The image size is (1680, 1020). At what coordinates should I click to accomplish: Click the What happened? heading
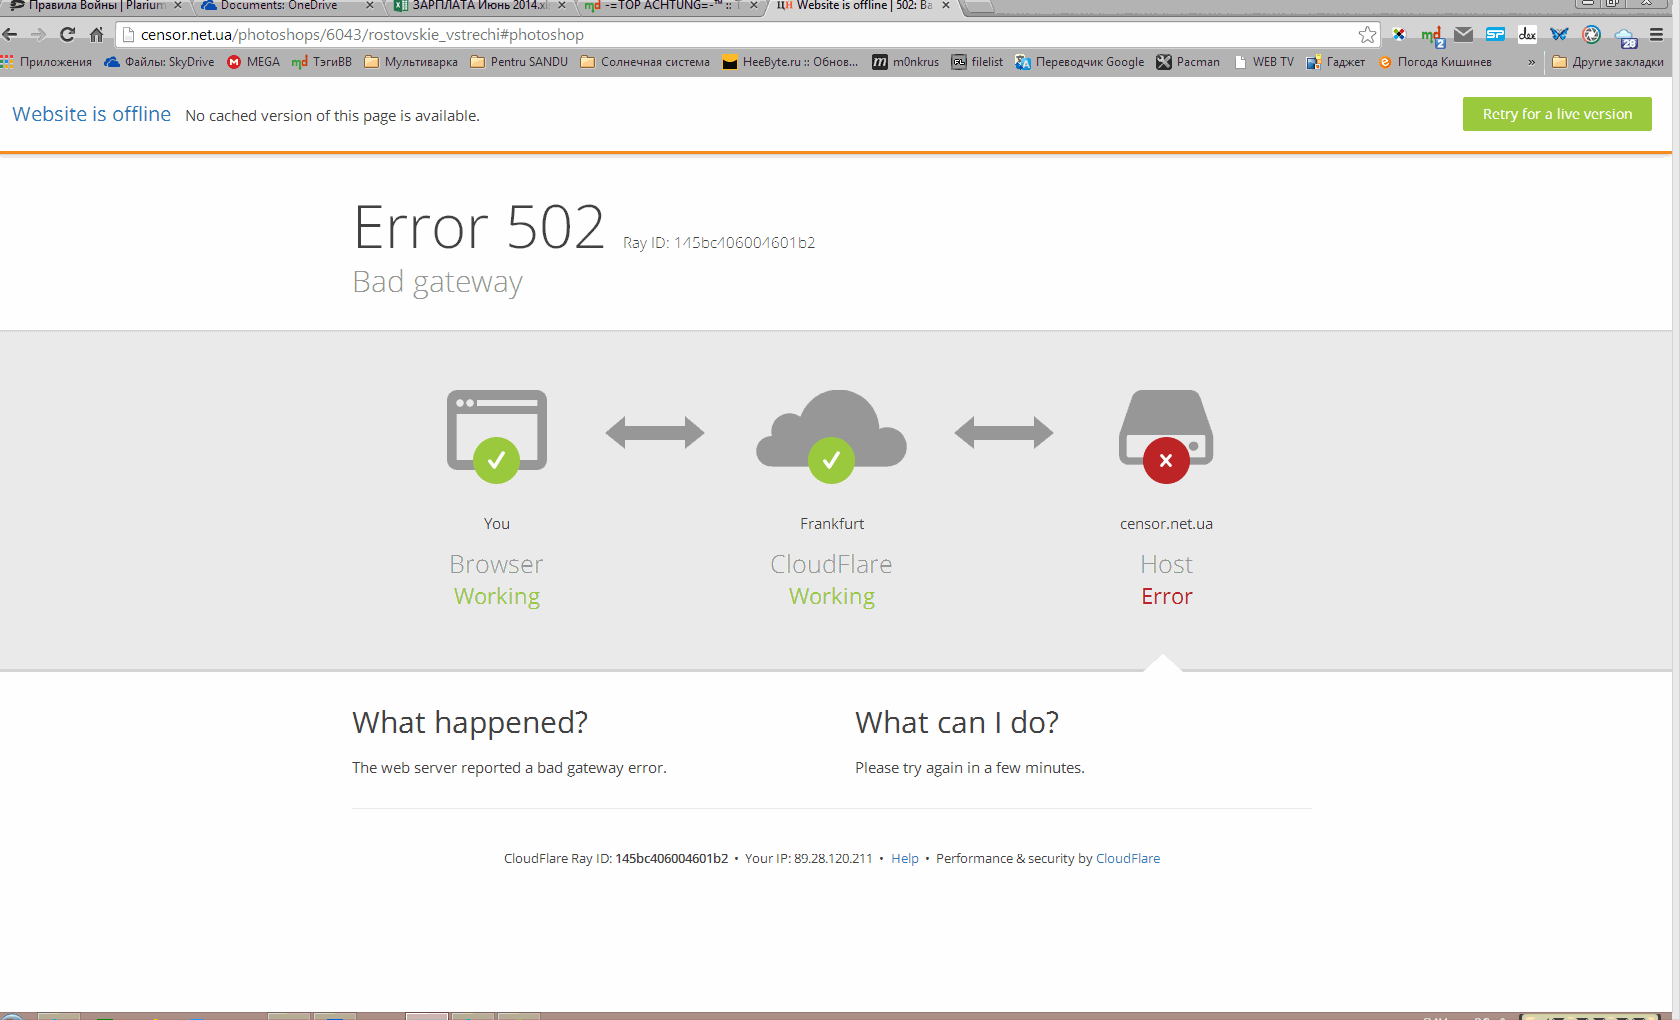tap(470, 722)
